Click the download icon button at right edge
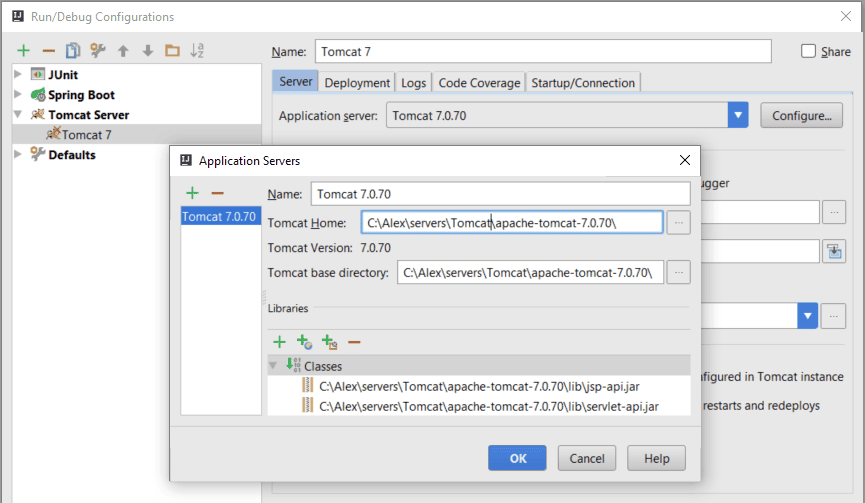This screenshot has height=503, width=865. point(834,252)
